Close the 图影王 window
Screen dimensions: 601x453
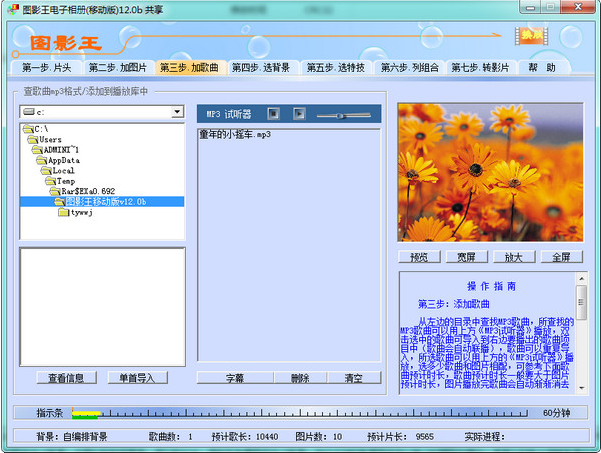(578, 7)
